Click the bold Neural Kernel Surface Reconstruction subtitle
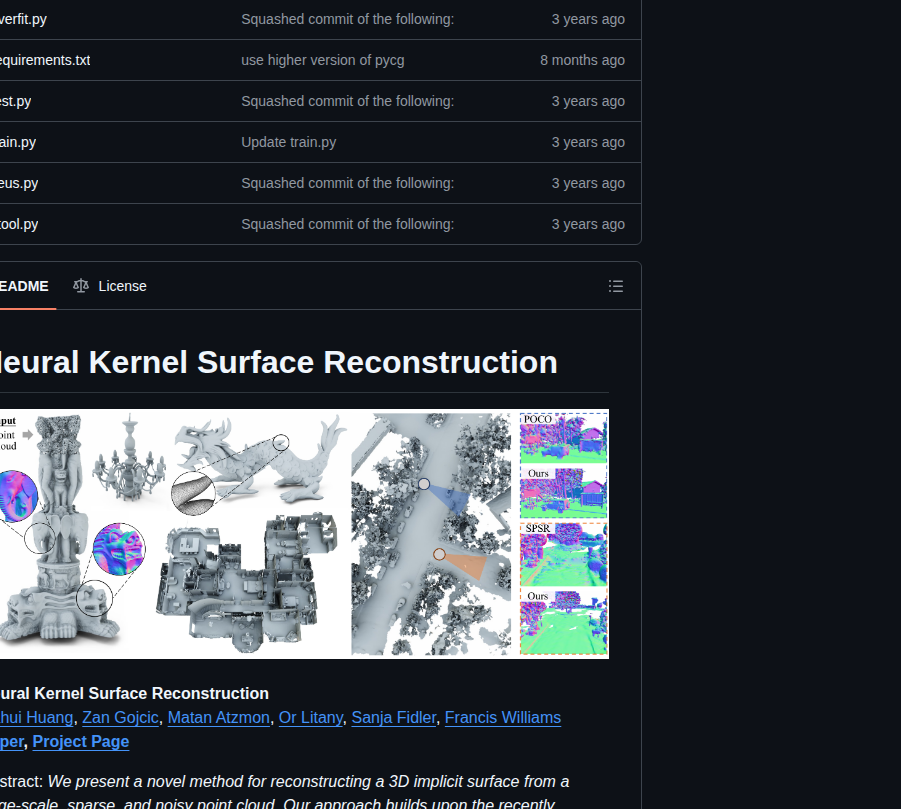The height and width of the screenshot is (809, 901). (134, 694)
